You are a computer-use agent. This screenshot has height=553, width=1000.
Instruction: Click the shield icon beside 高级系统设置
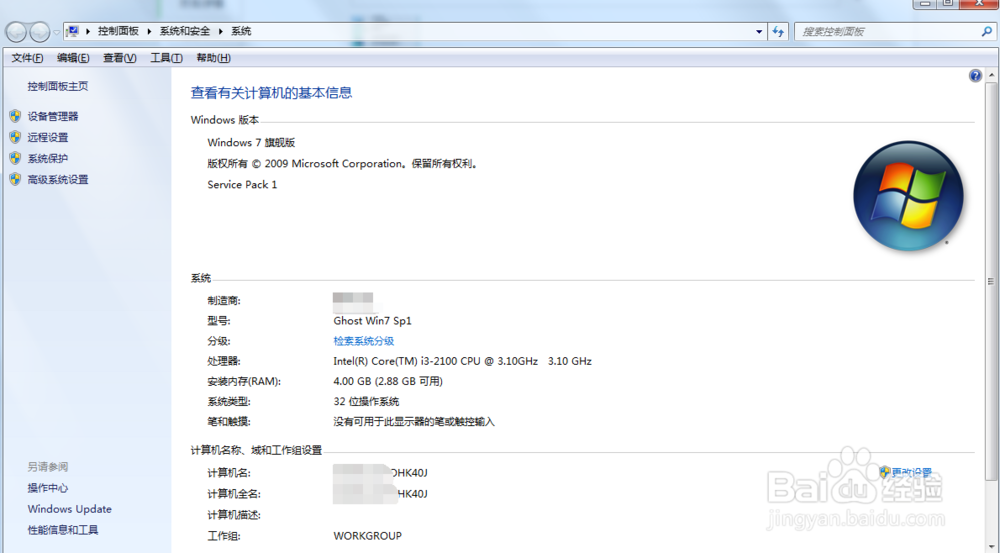tap(15, 179)
